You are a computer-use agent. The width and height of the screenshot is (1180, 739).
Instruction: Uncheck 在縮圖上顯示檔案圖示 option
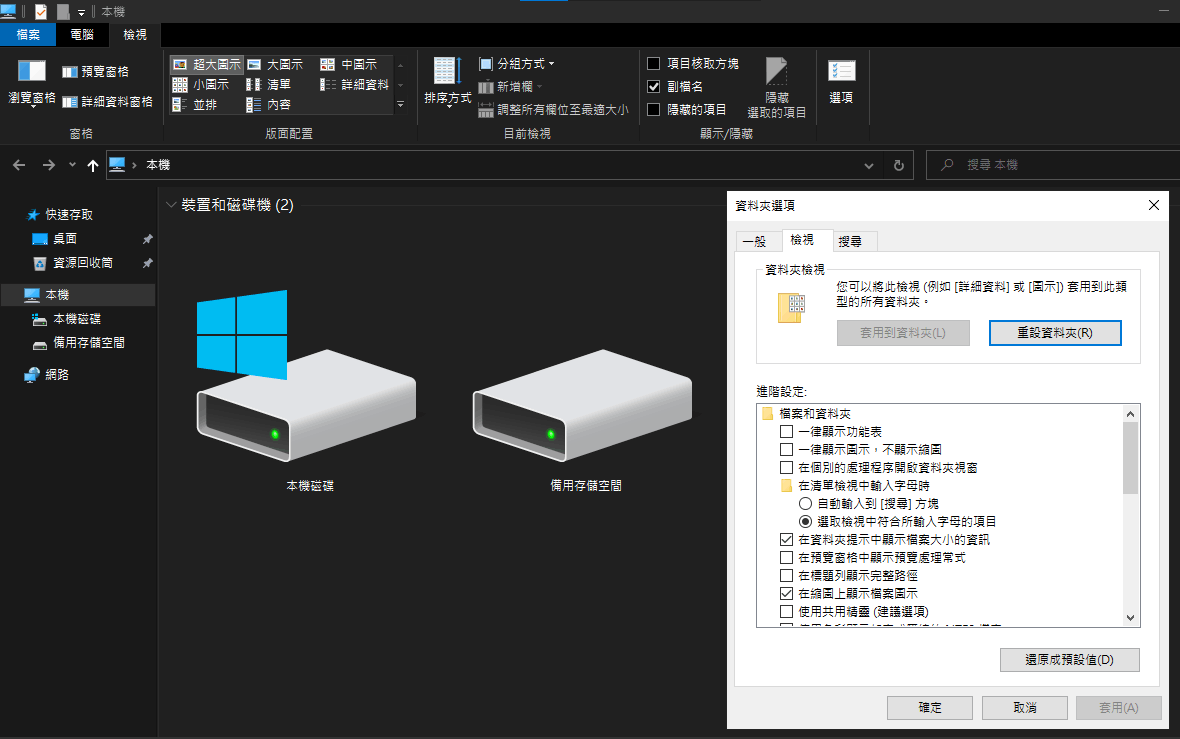coord(786,594)
